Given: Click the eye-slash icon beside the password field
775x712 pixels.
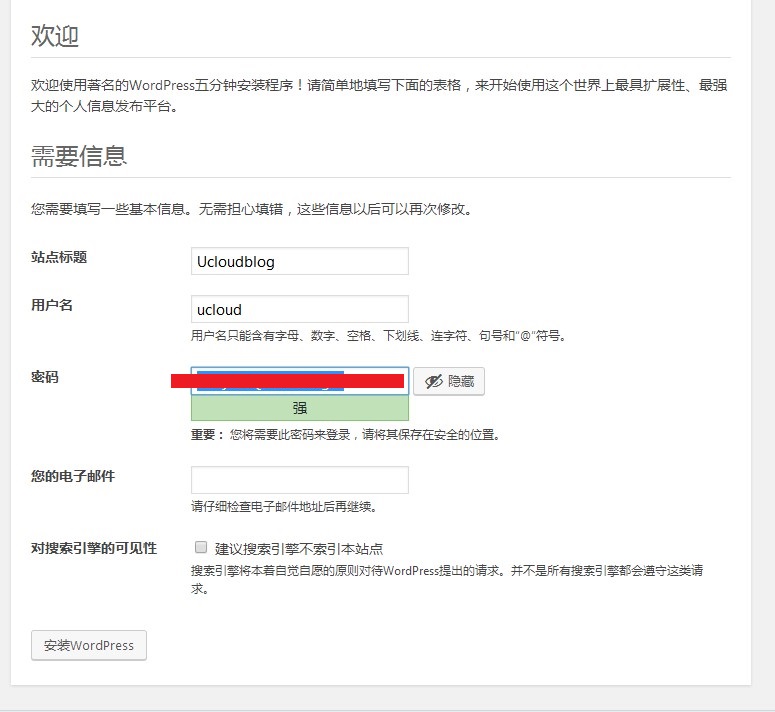Looking at the screenshot, I should click(x=433, y=381).
